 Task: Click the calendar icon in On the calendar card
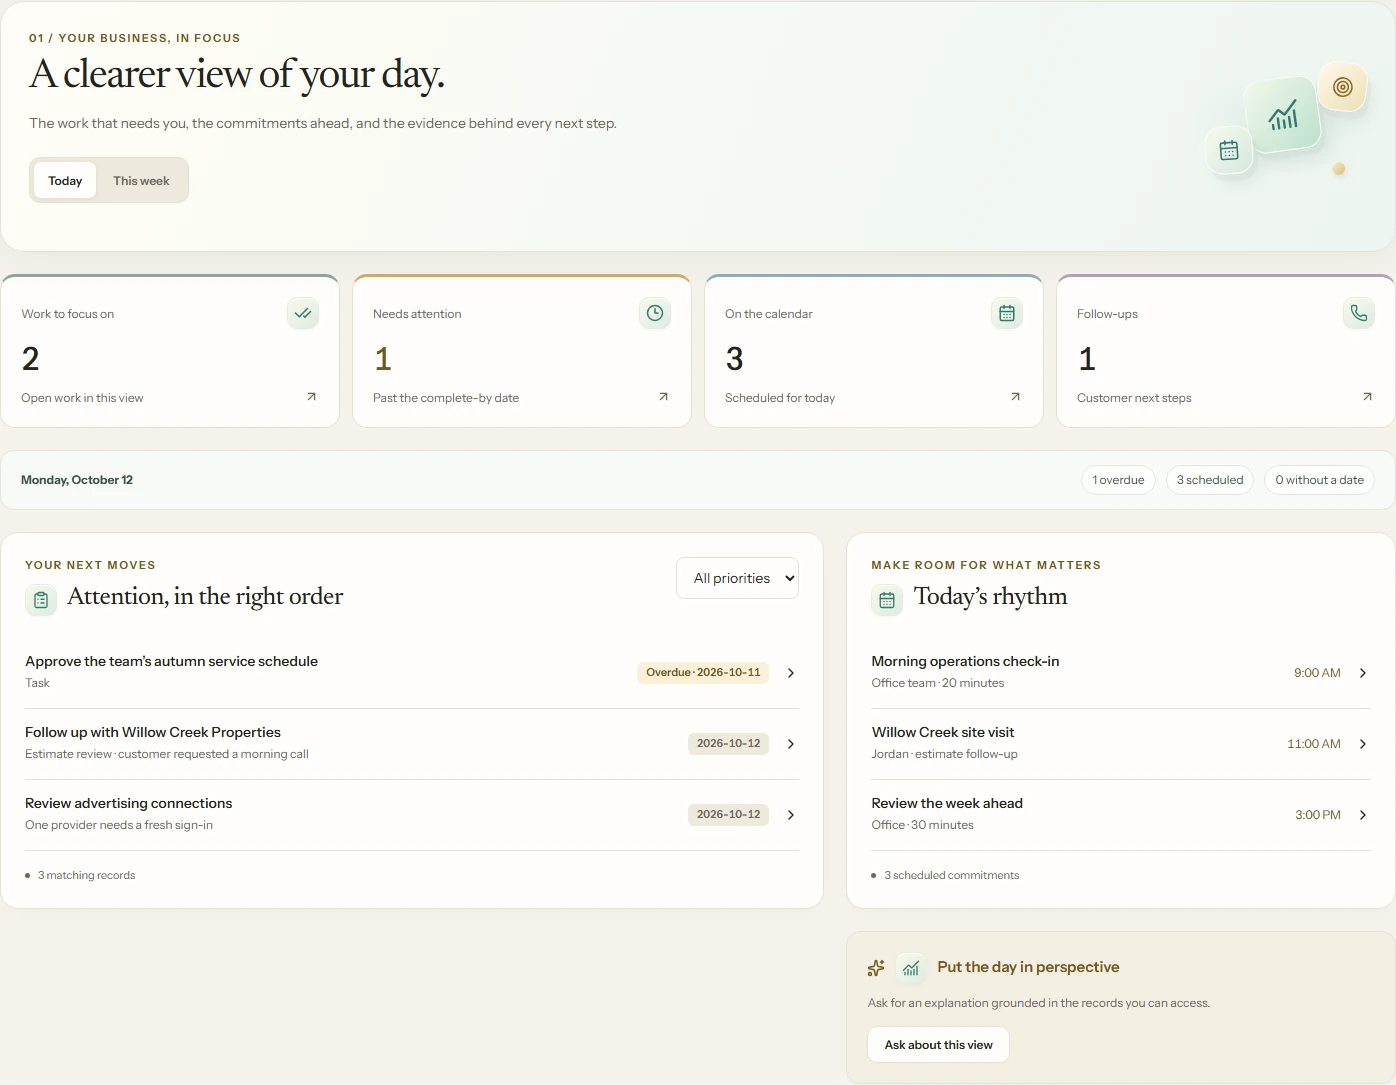[x=1007, y=313]
